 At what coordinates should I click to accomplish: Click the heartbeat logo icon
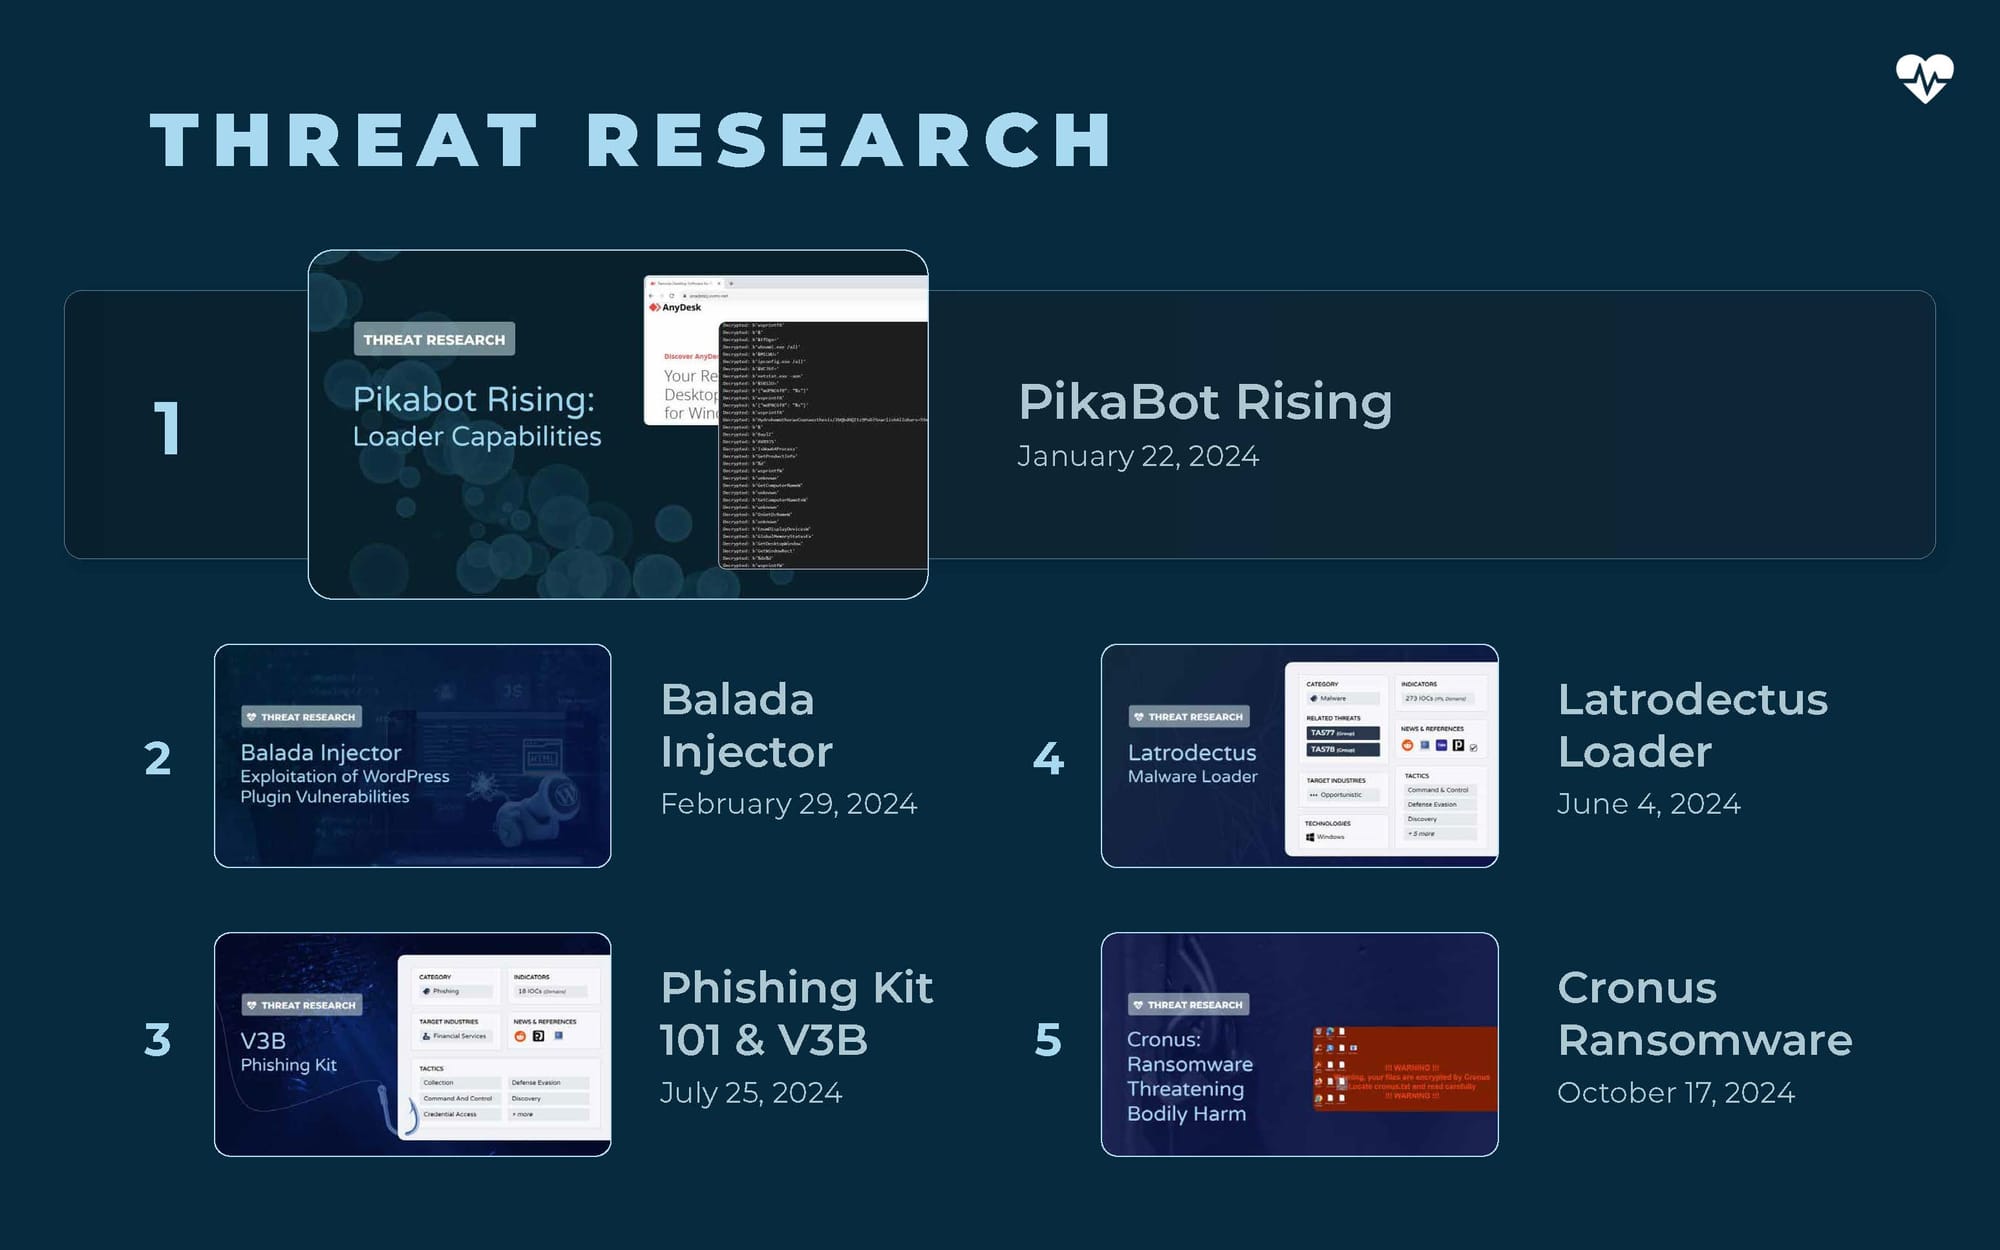pyautogui.click(x=1924, y=78)
